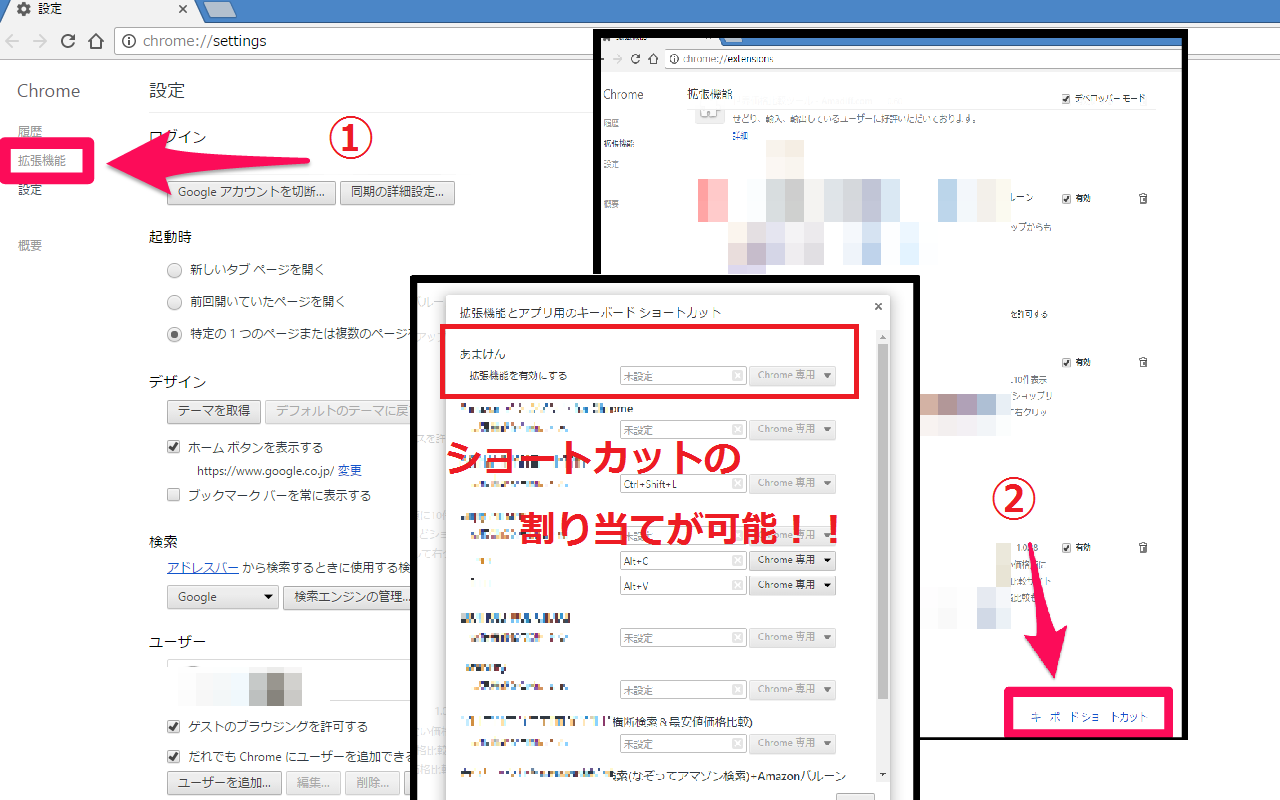Click trash icon beside middle 有効 checkbox
The width and height of the screenshot is (1280, 800).
tap(1143, 362)
